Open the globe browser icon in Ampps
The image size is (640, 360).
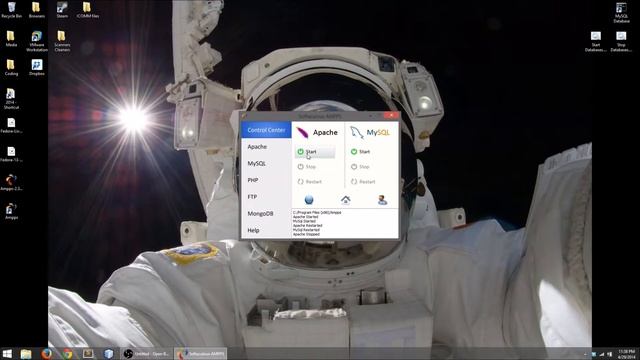[309, 200]
